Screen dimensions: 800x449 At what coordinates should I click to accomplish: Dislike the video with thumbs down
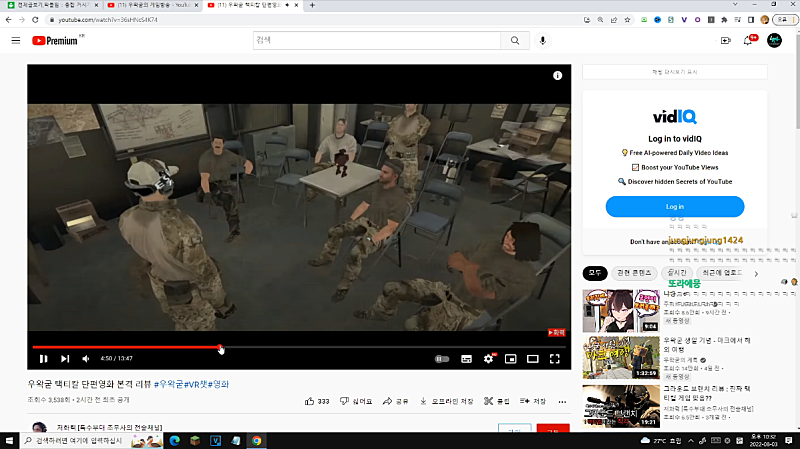(x=356, y=402)
